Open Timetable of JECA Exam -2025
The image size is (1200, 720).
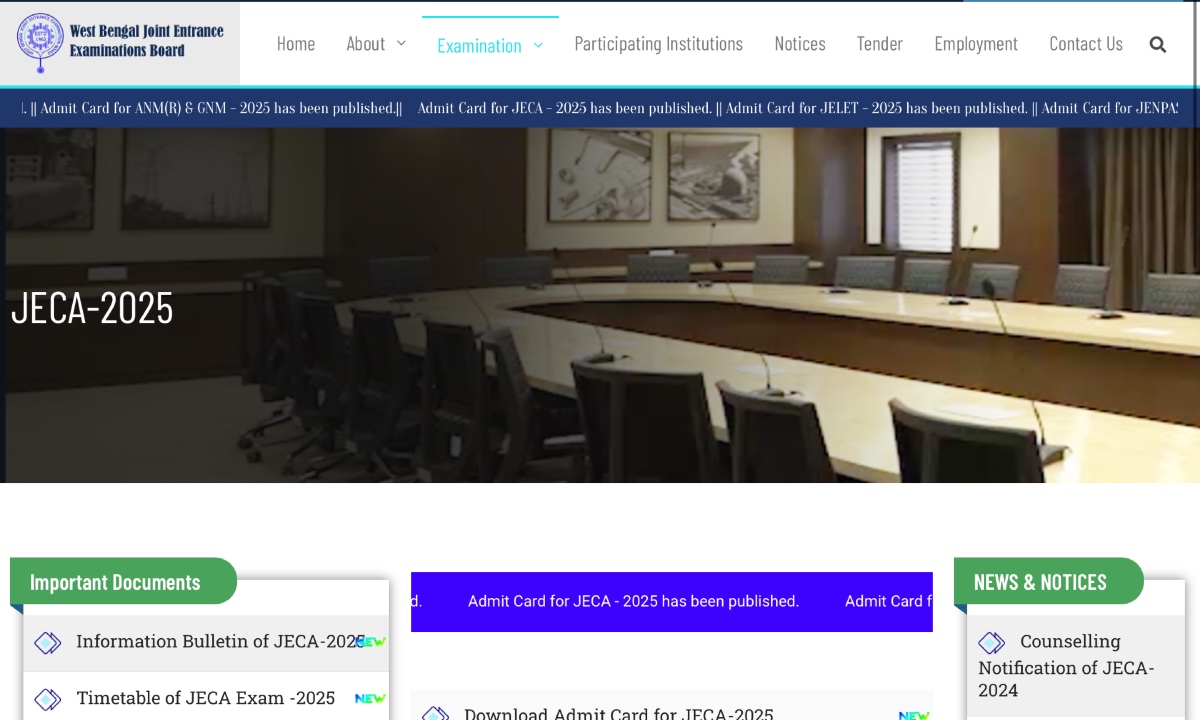206,698
